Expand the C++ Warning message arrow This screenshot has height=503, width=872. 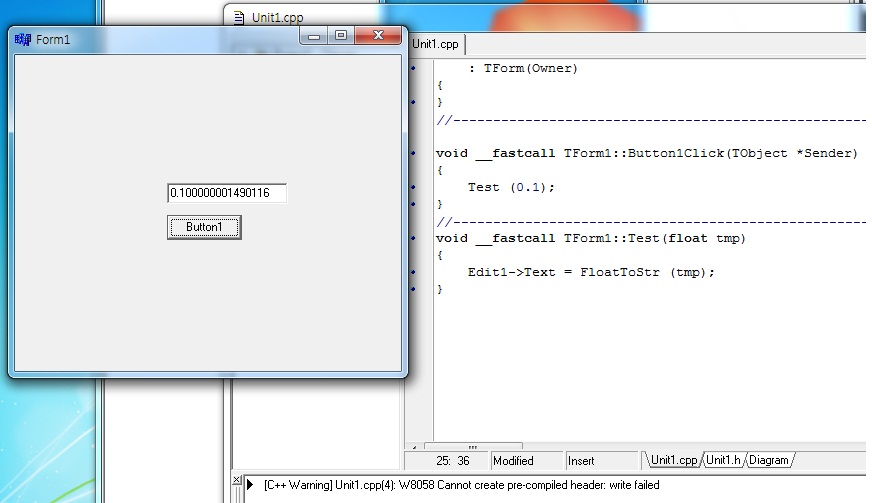tap(250, 485)
